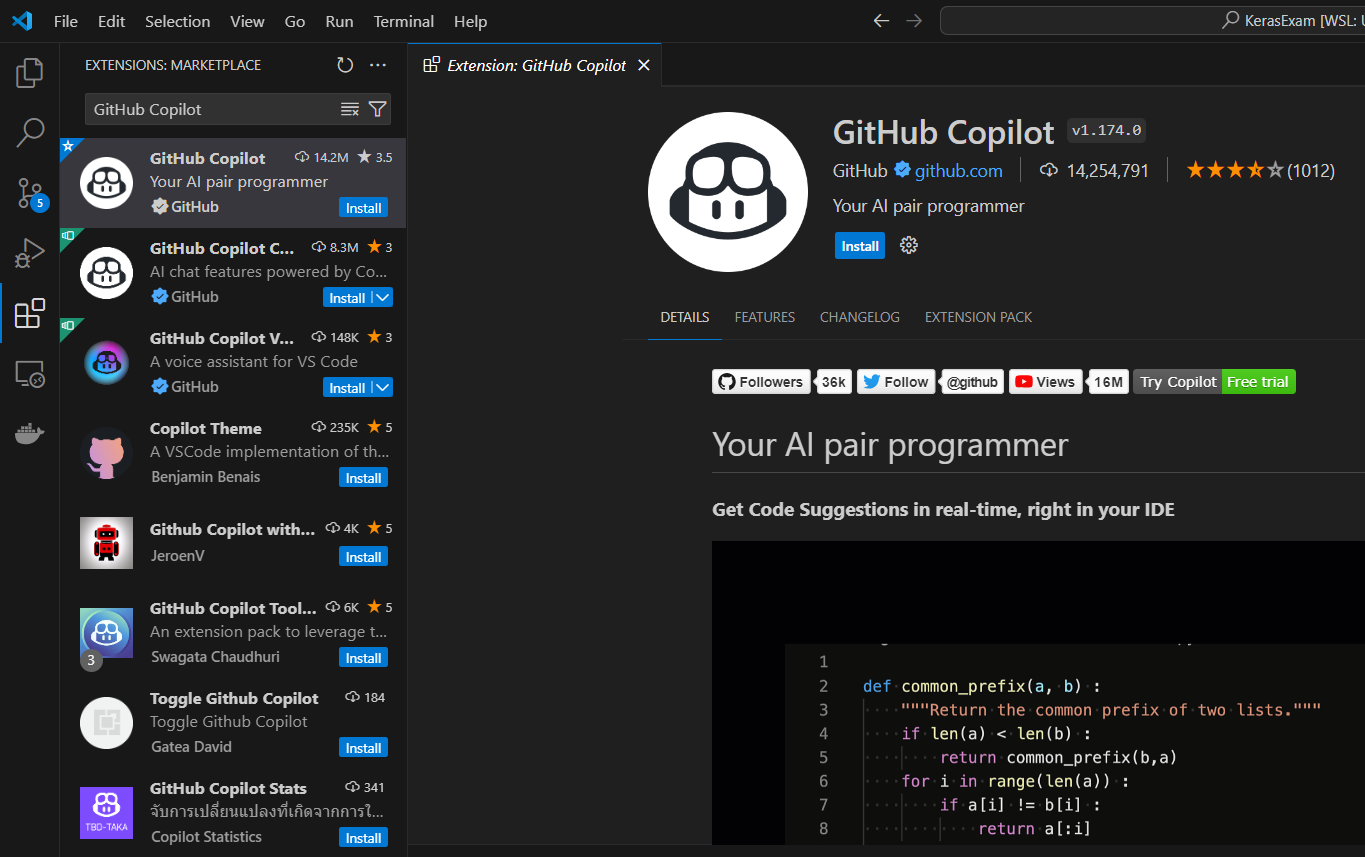Open the Remote Explorer view

pyautogui.click(x=29, y=373)
